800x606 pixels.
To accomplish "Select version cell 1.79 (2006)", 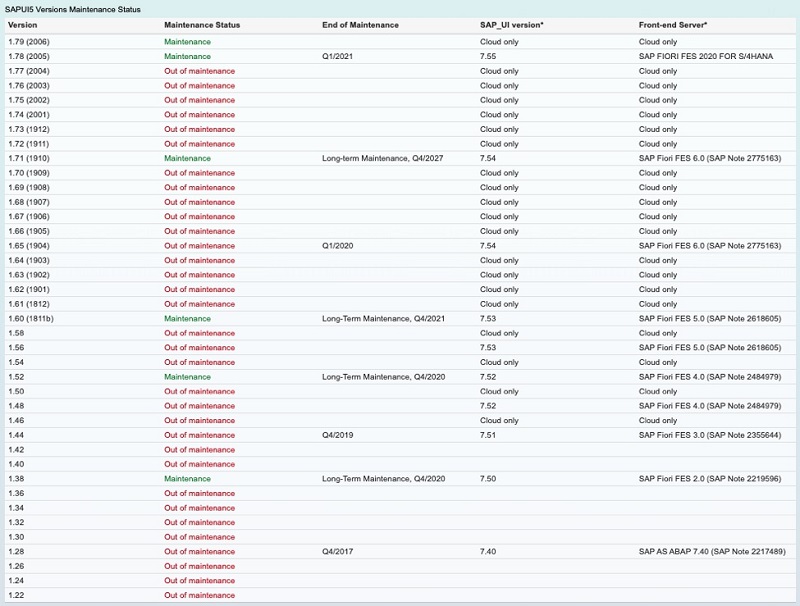I will point(29,42).
